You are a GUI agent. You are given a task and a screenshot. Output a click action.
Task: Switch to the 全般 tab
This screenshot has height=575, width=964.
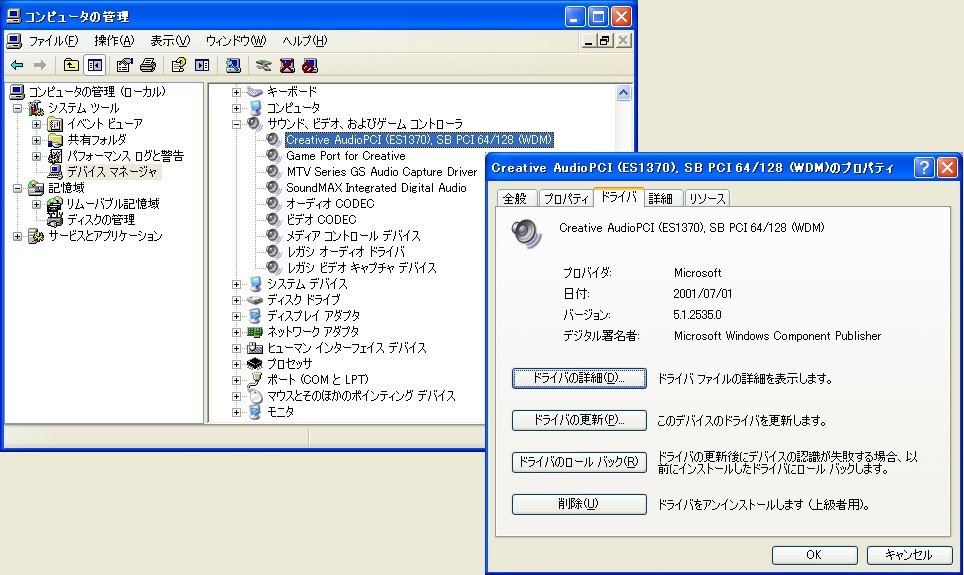(515, 198)
